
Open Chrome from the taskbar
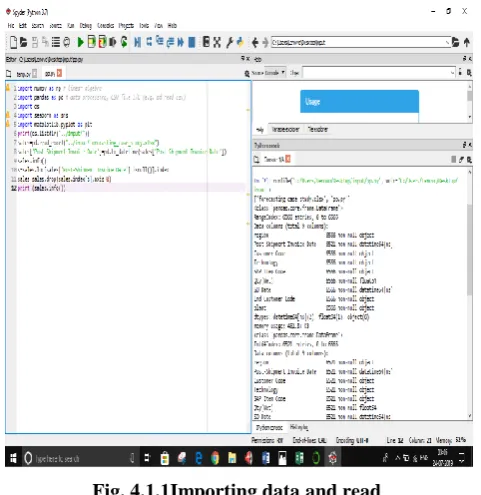pyautogui.click(x=215, y=458)
